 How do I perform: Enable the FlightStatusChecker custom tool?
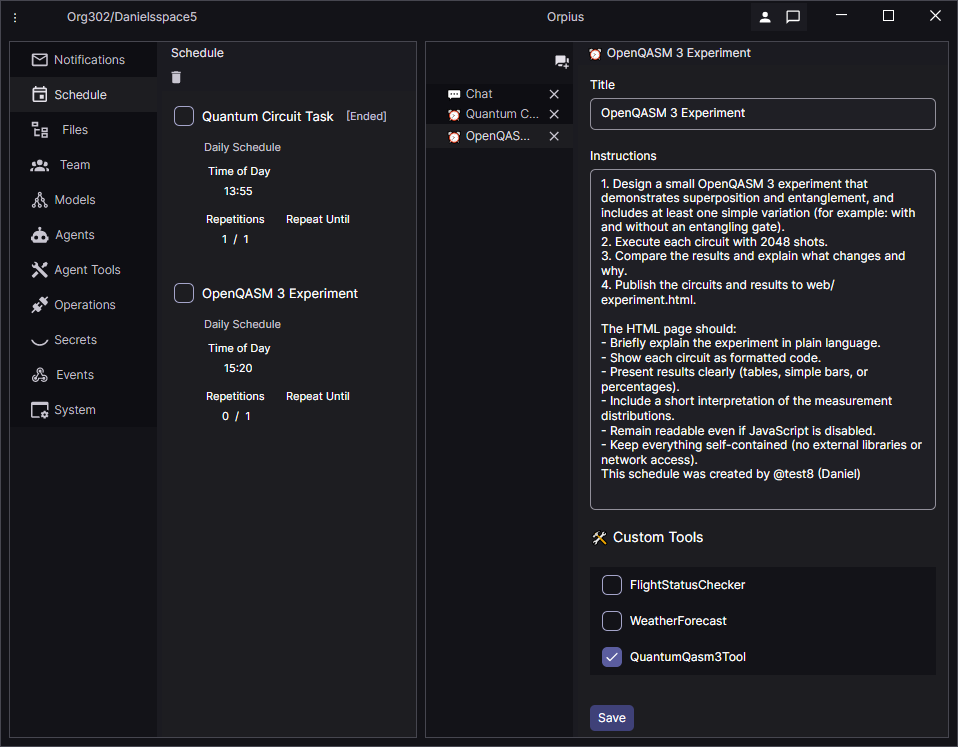click(x=612, y=585)
